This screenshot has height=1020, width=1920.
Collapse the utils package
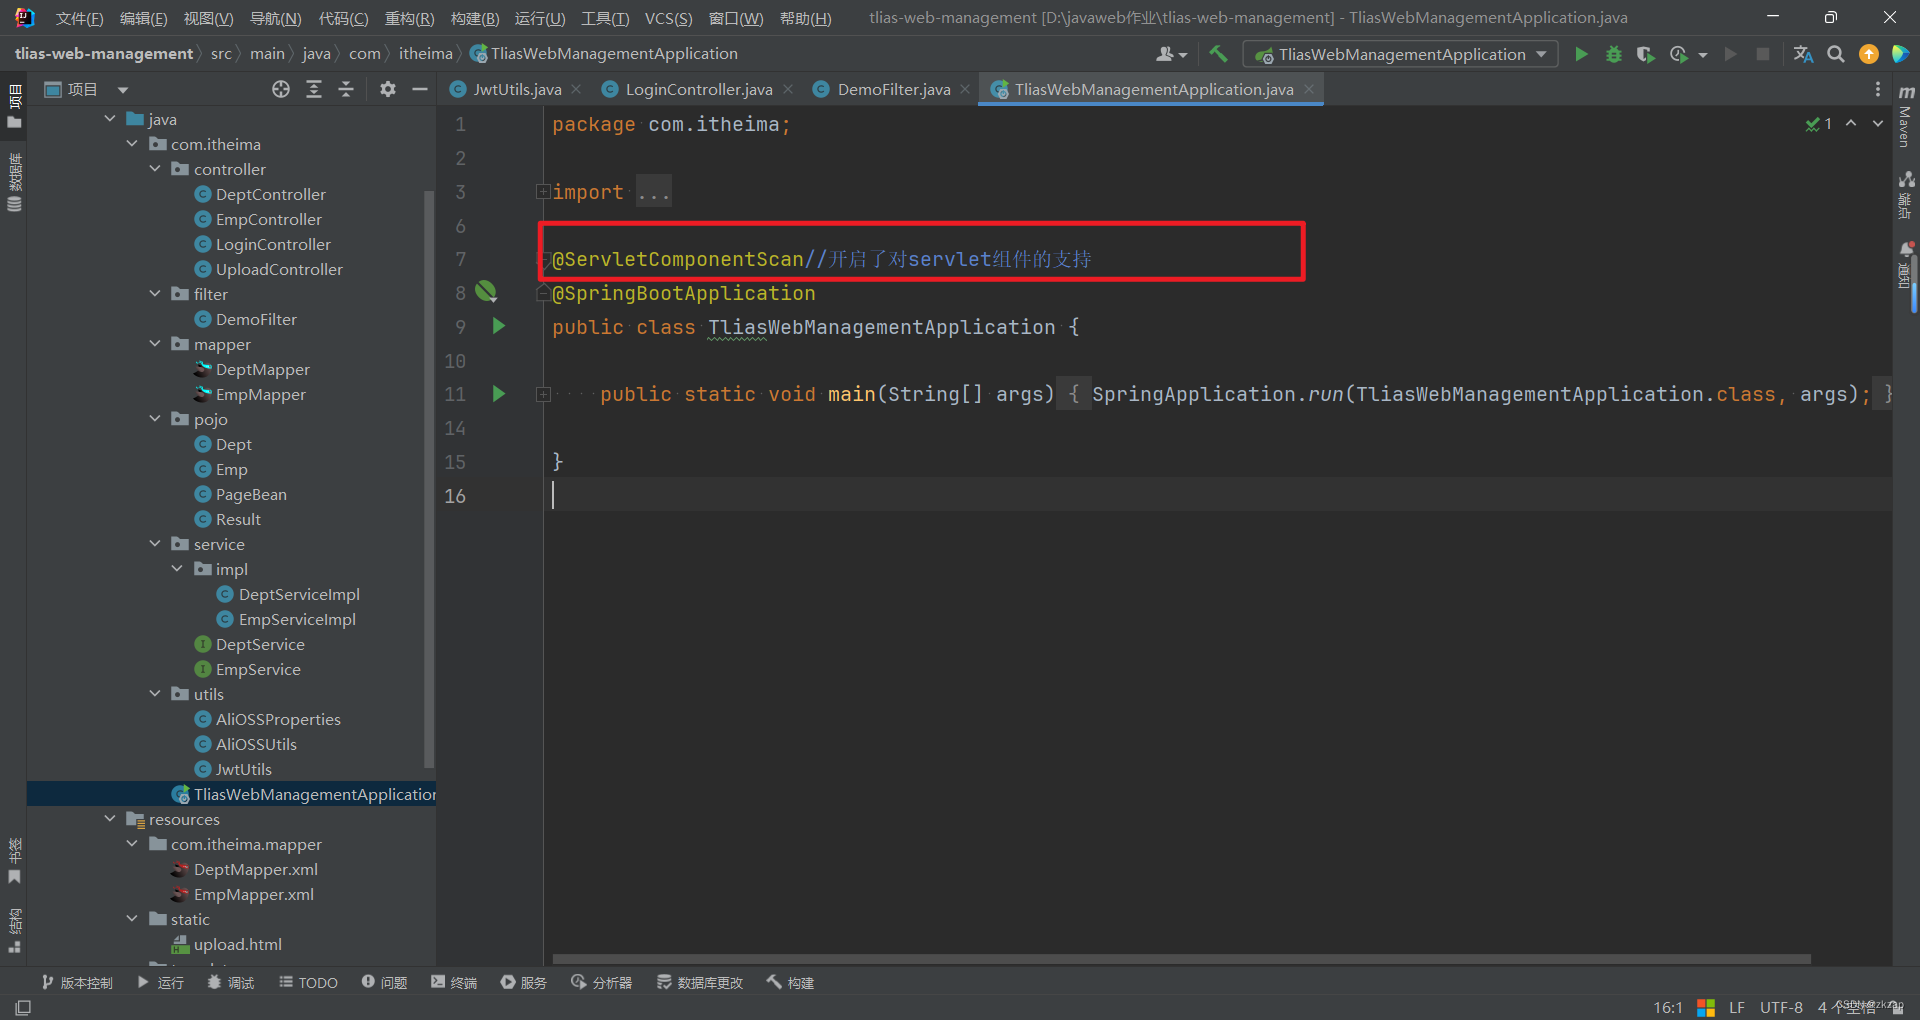pos(155,694)
